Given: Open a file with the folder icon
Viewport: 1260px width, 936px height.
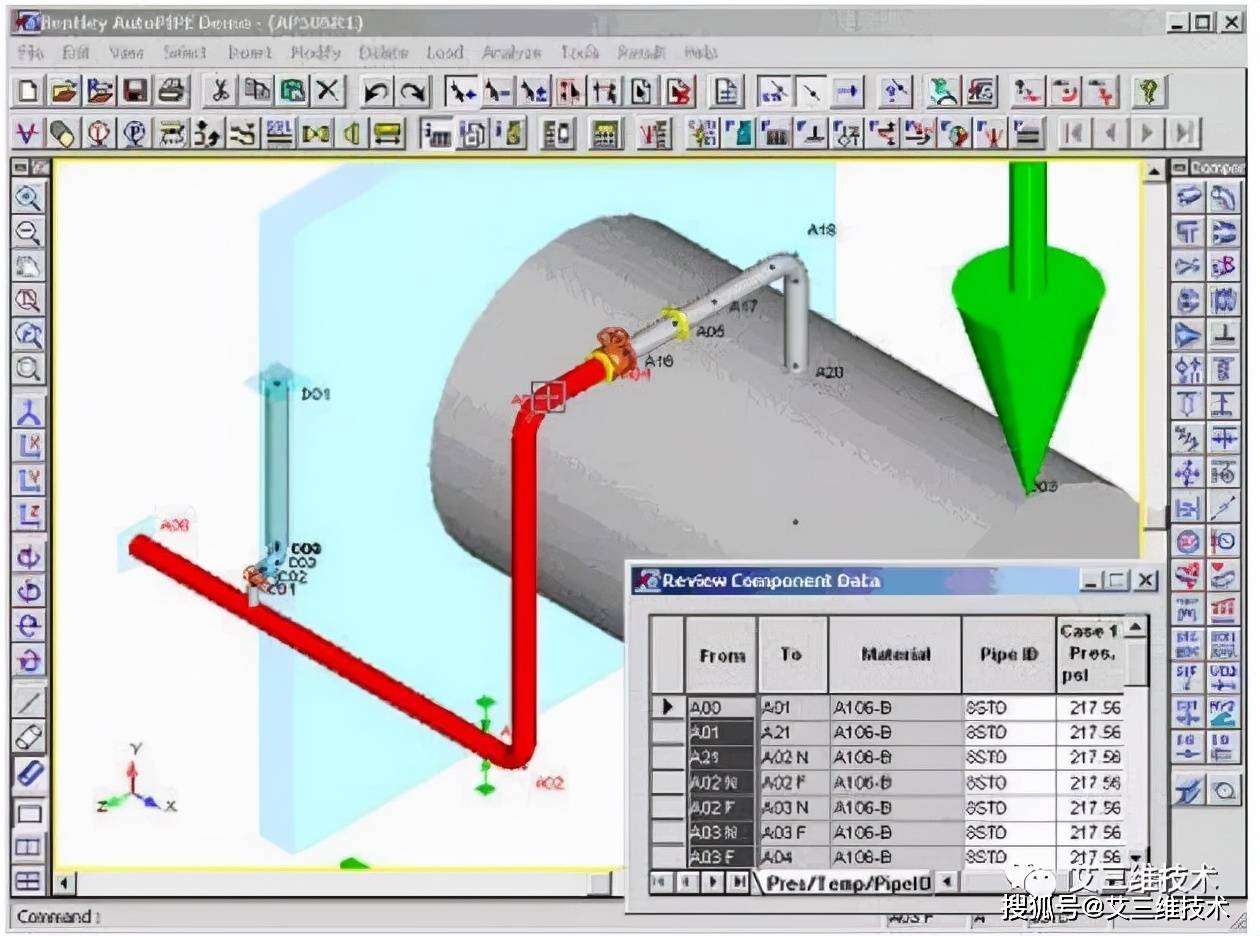Looking at the screenshot, I should pos(64,92).
